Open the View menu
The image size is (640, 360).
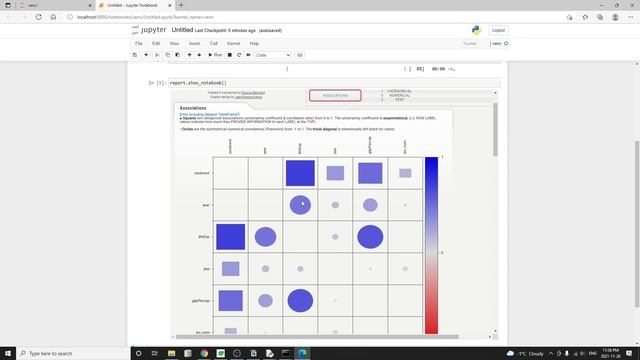(x=174, y=43)
